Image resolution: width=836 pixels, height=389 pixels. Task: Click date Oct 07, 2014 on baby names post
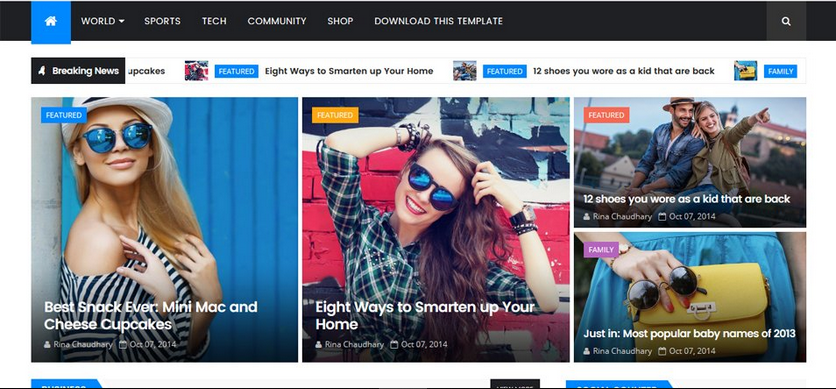point(692,351)
